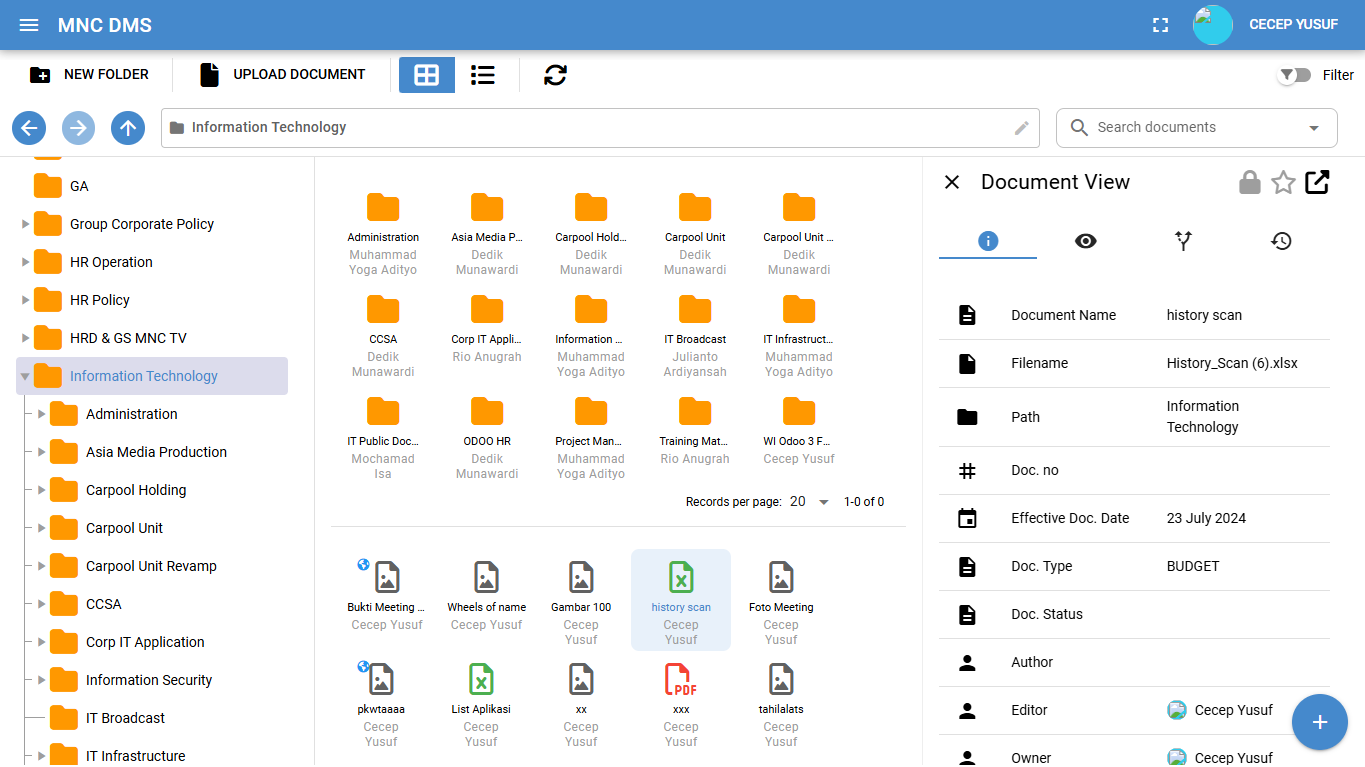
Task: Switch to the versions branch tab
Action: pos(1184,241)
